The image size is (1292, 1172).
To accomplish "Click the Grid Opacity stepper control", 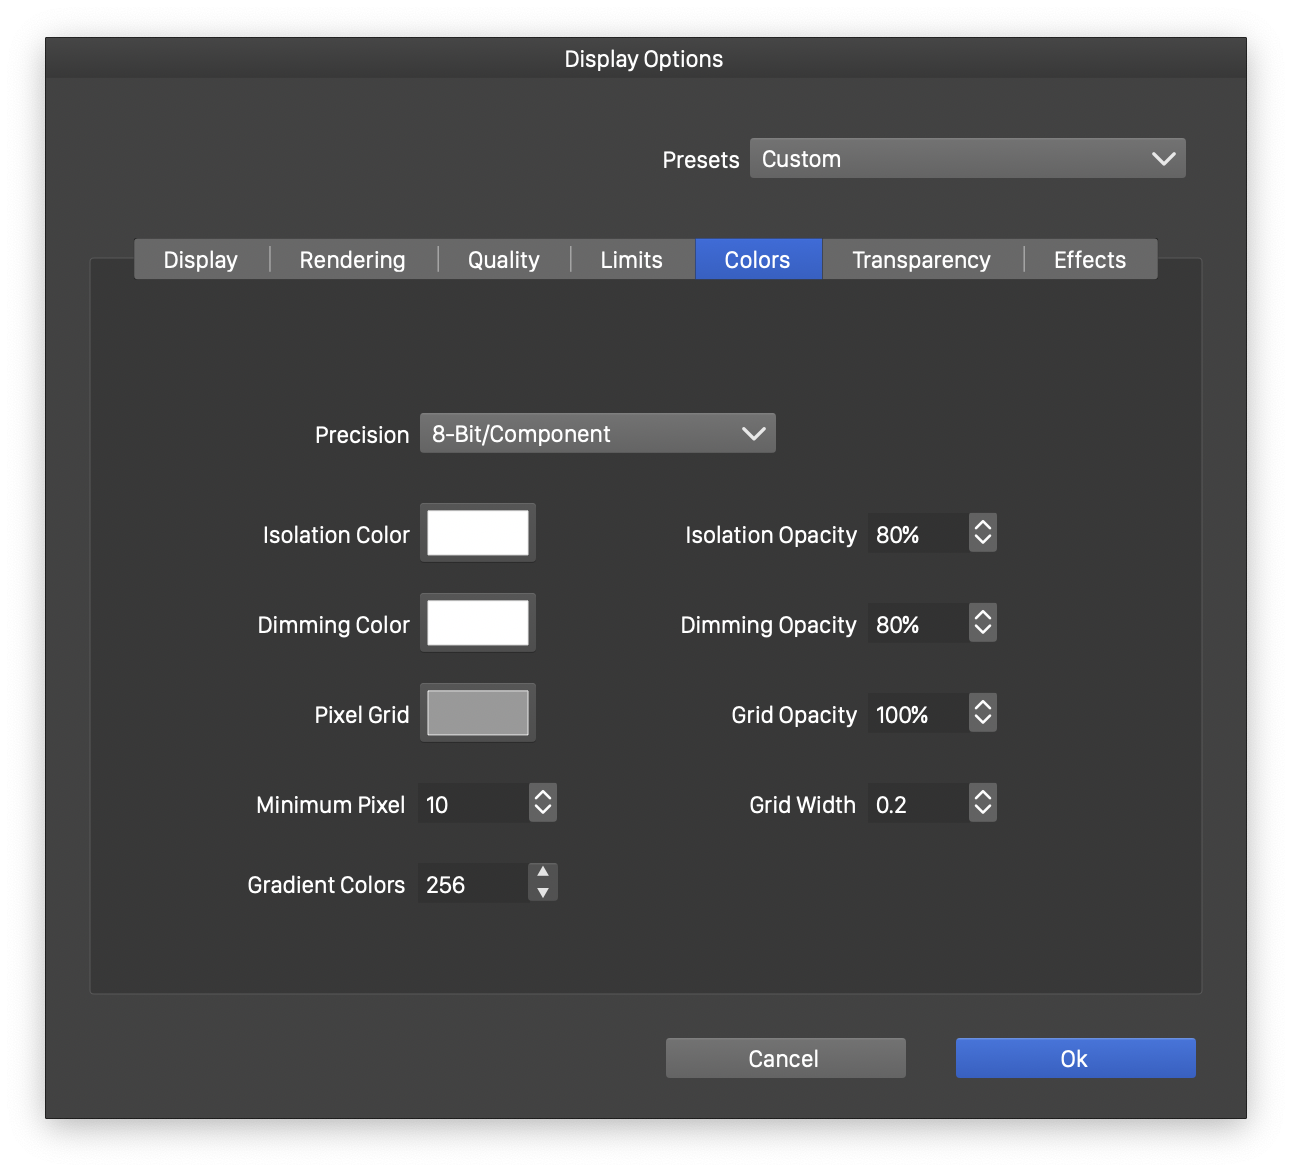I will tap(983, 713).
